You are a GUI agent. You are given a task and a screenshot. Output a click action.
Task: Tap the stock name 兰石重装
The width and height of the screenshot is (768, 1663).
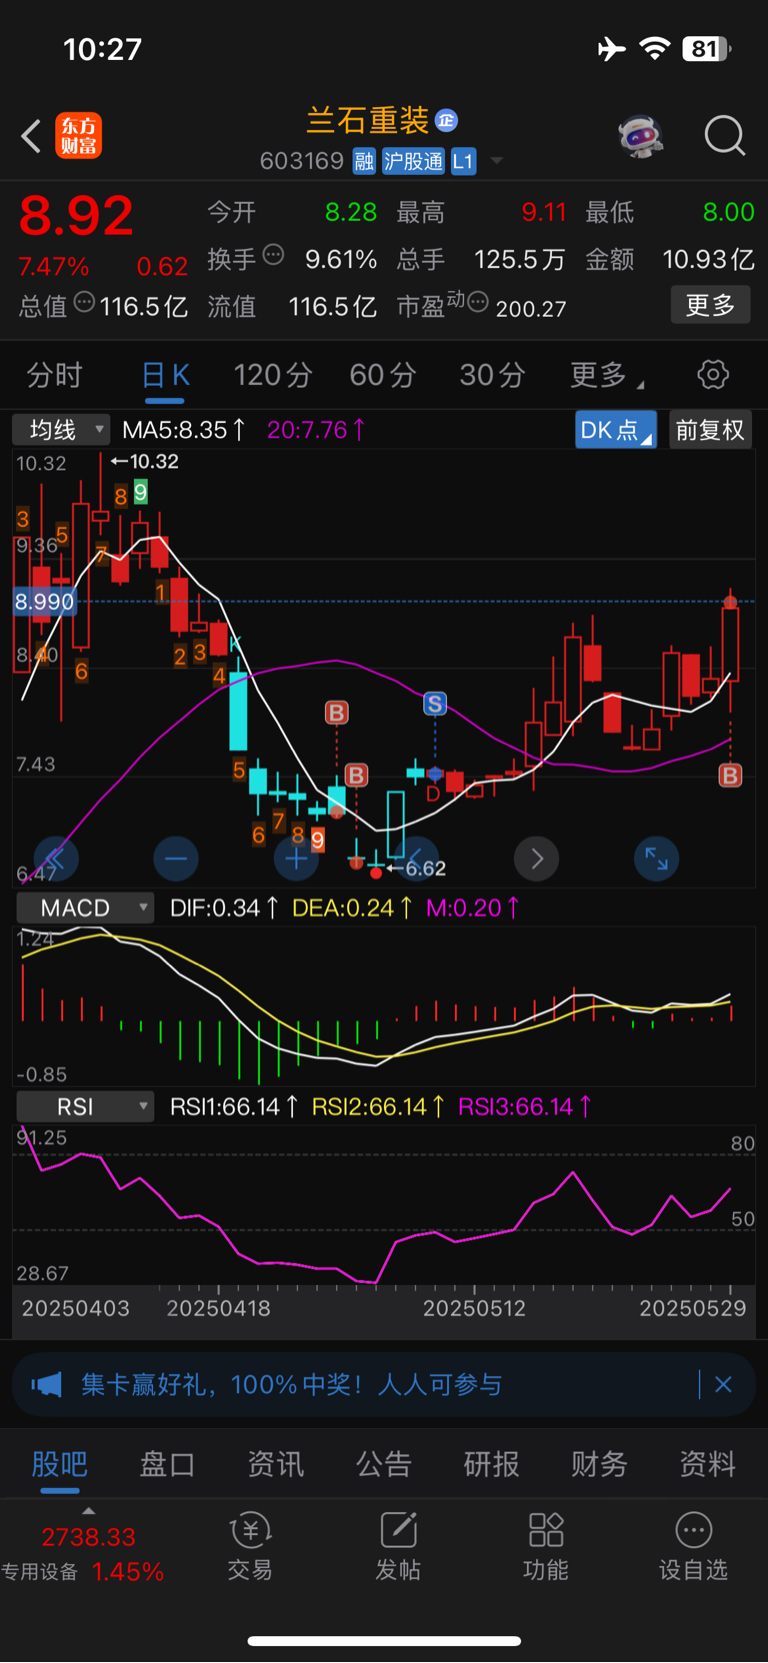(367, 120)
